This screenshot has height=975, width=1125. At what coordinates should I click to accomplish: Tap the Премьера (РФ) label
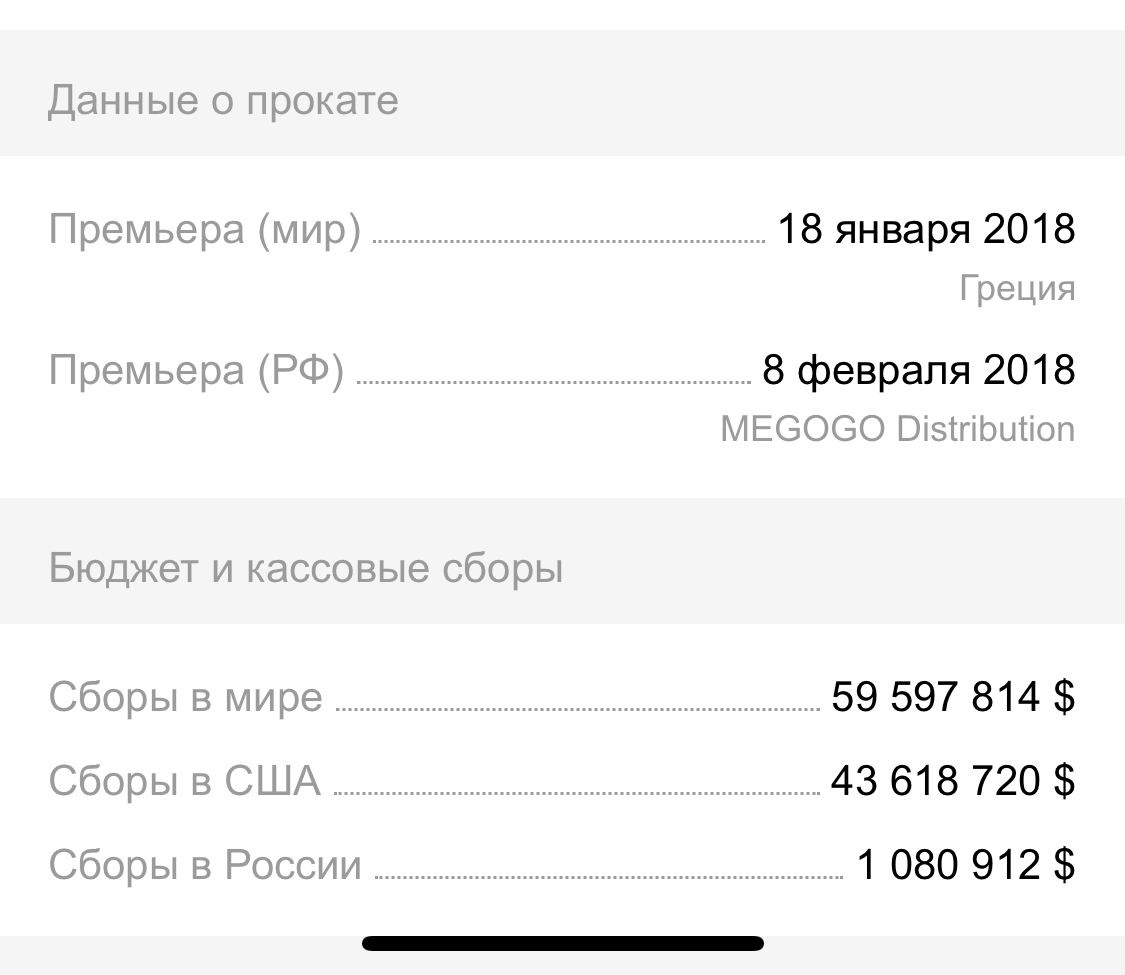196,370
